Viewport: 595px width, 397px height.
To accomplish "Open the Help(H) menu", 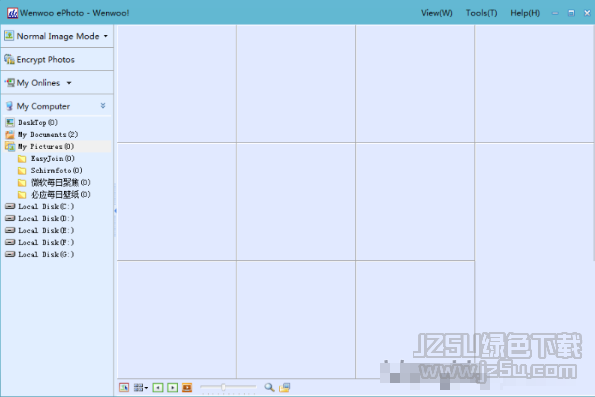I will (x=525, y=13).
